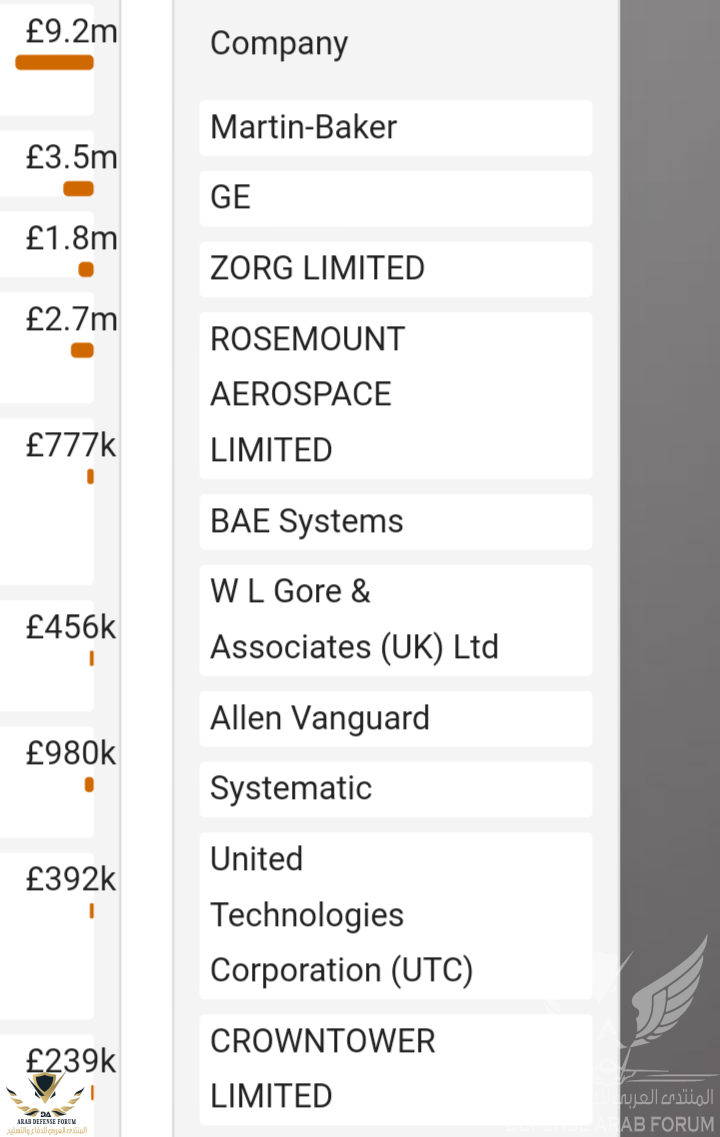
Task: Click the Martin-Baker company entry
Action: [x=395, y=128]
